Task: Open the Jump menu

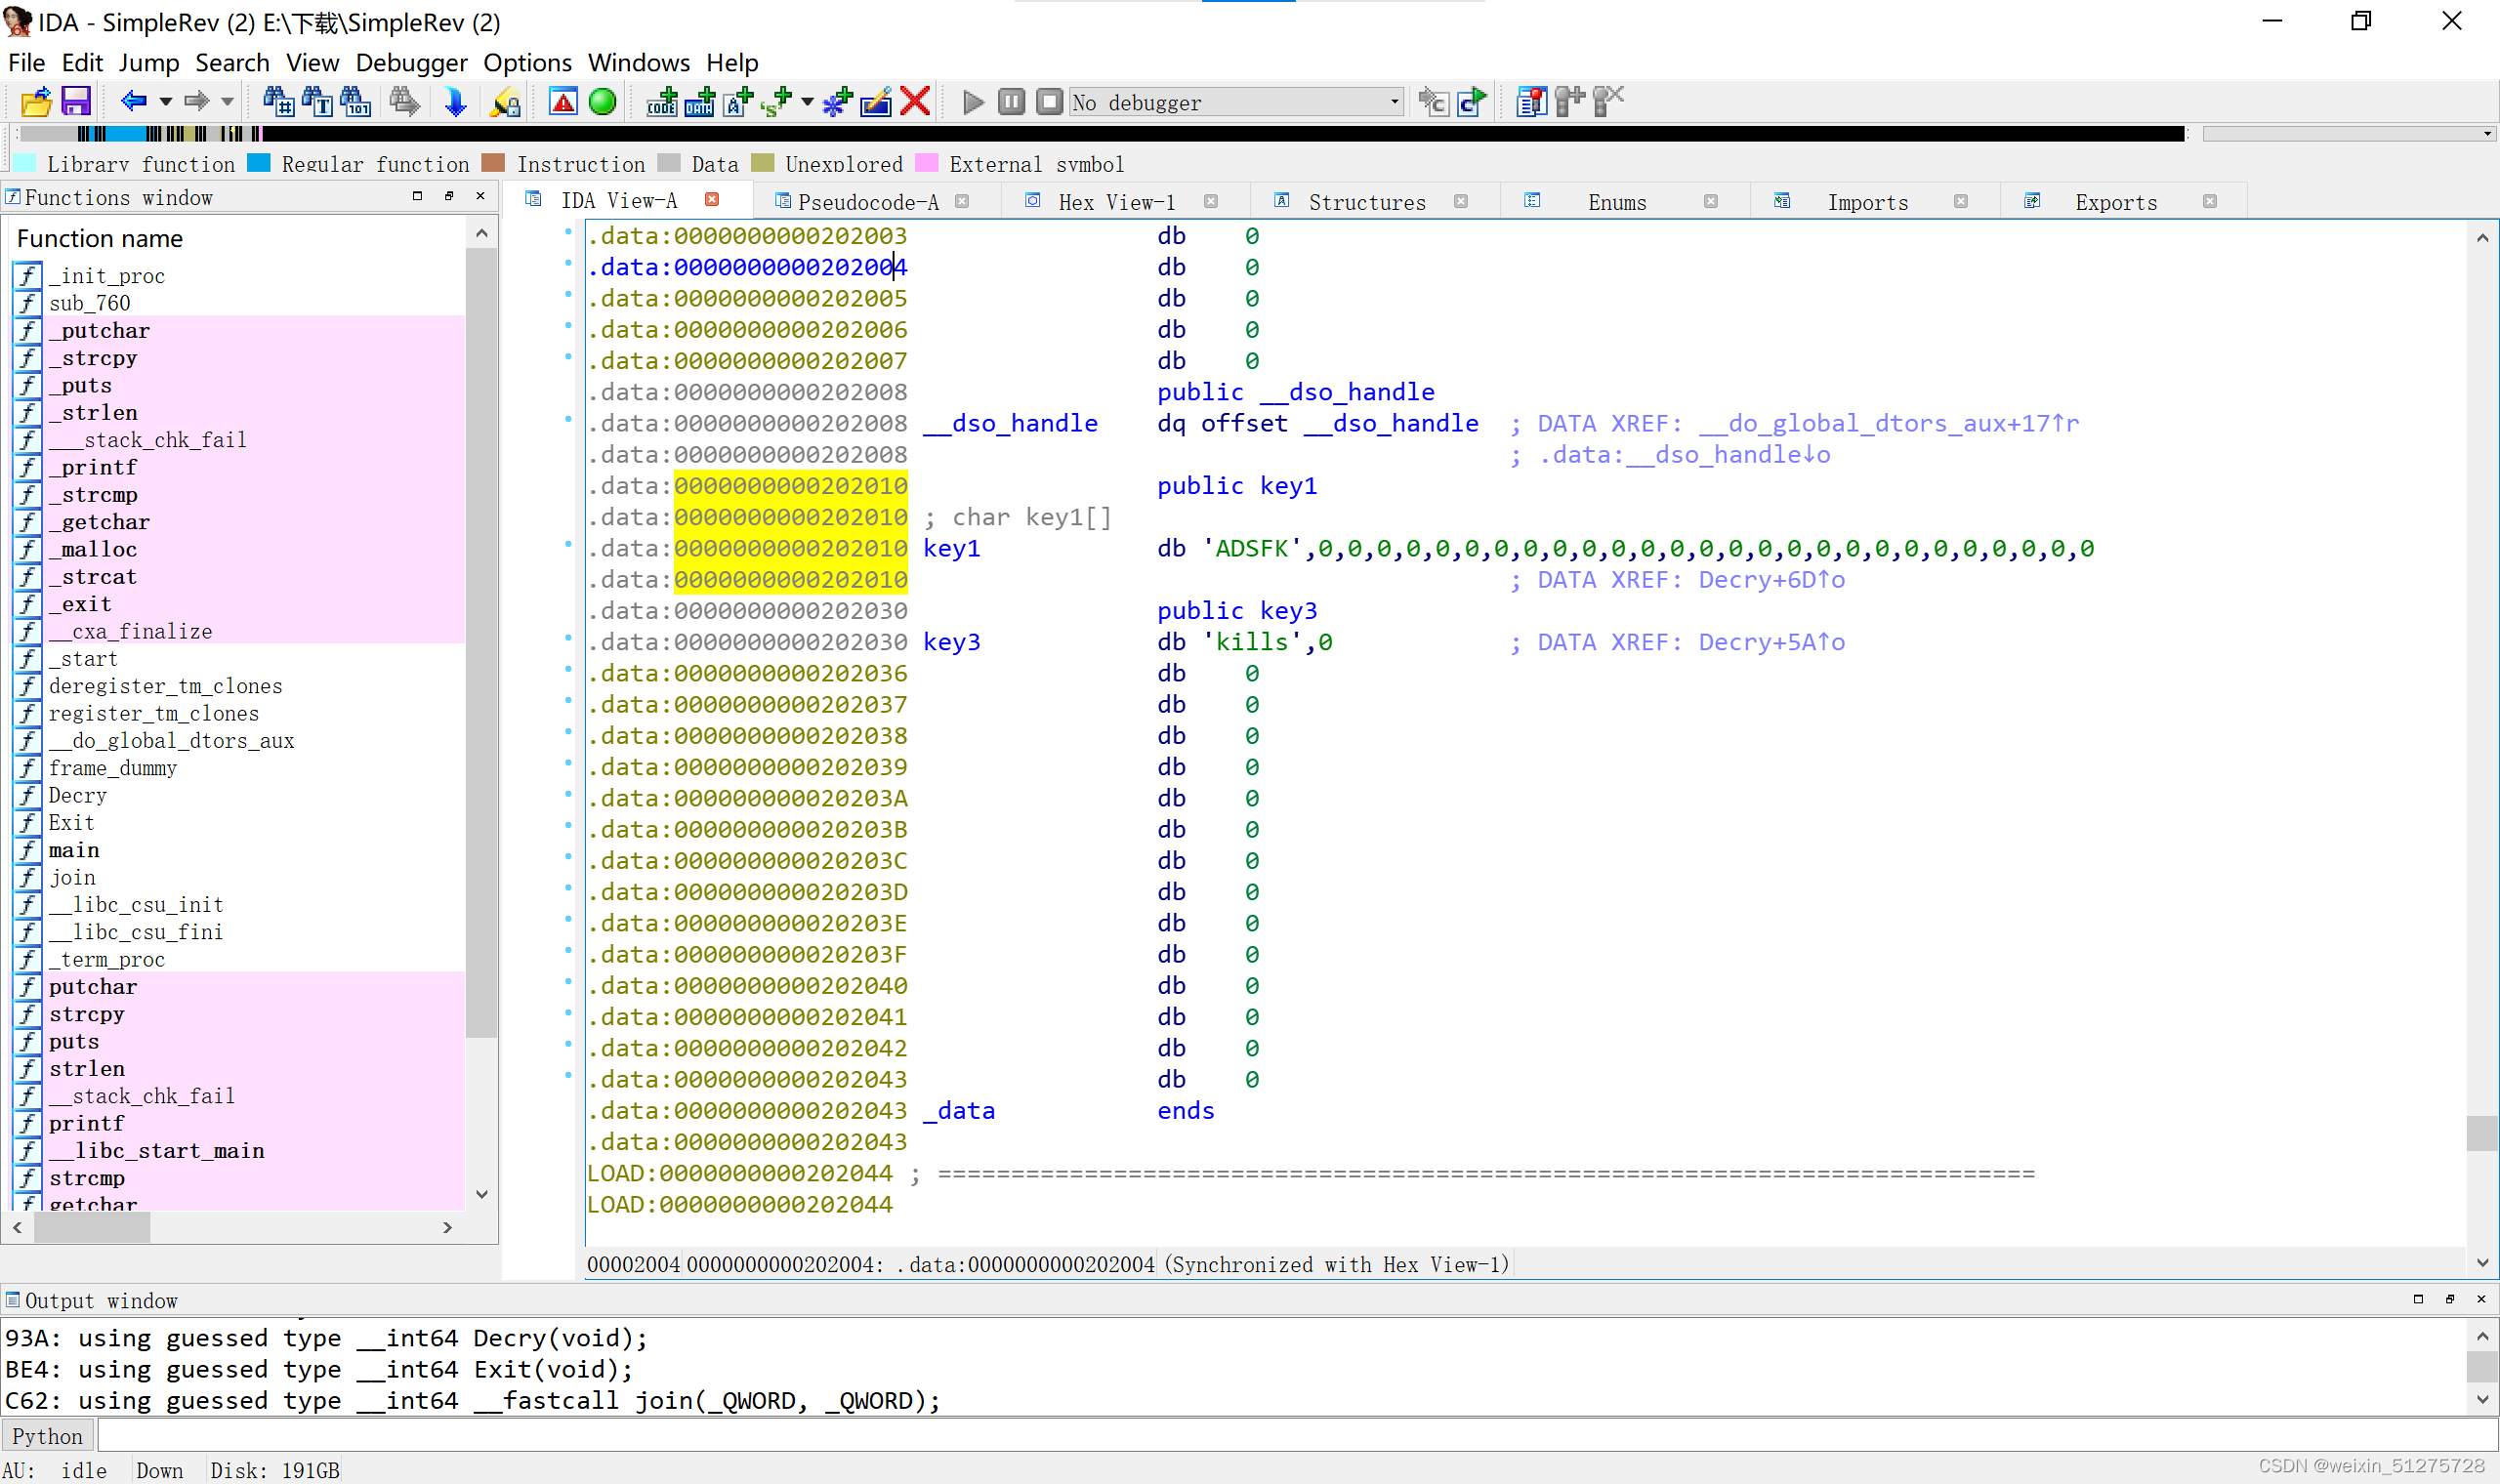Action: [149, 63]
